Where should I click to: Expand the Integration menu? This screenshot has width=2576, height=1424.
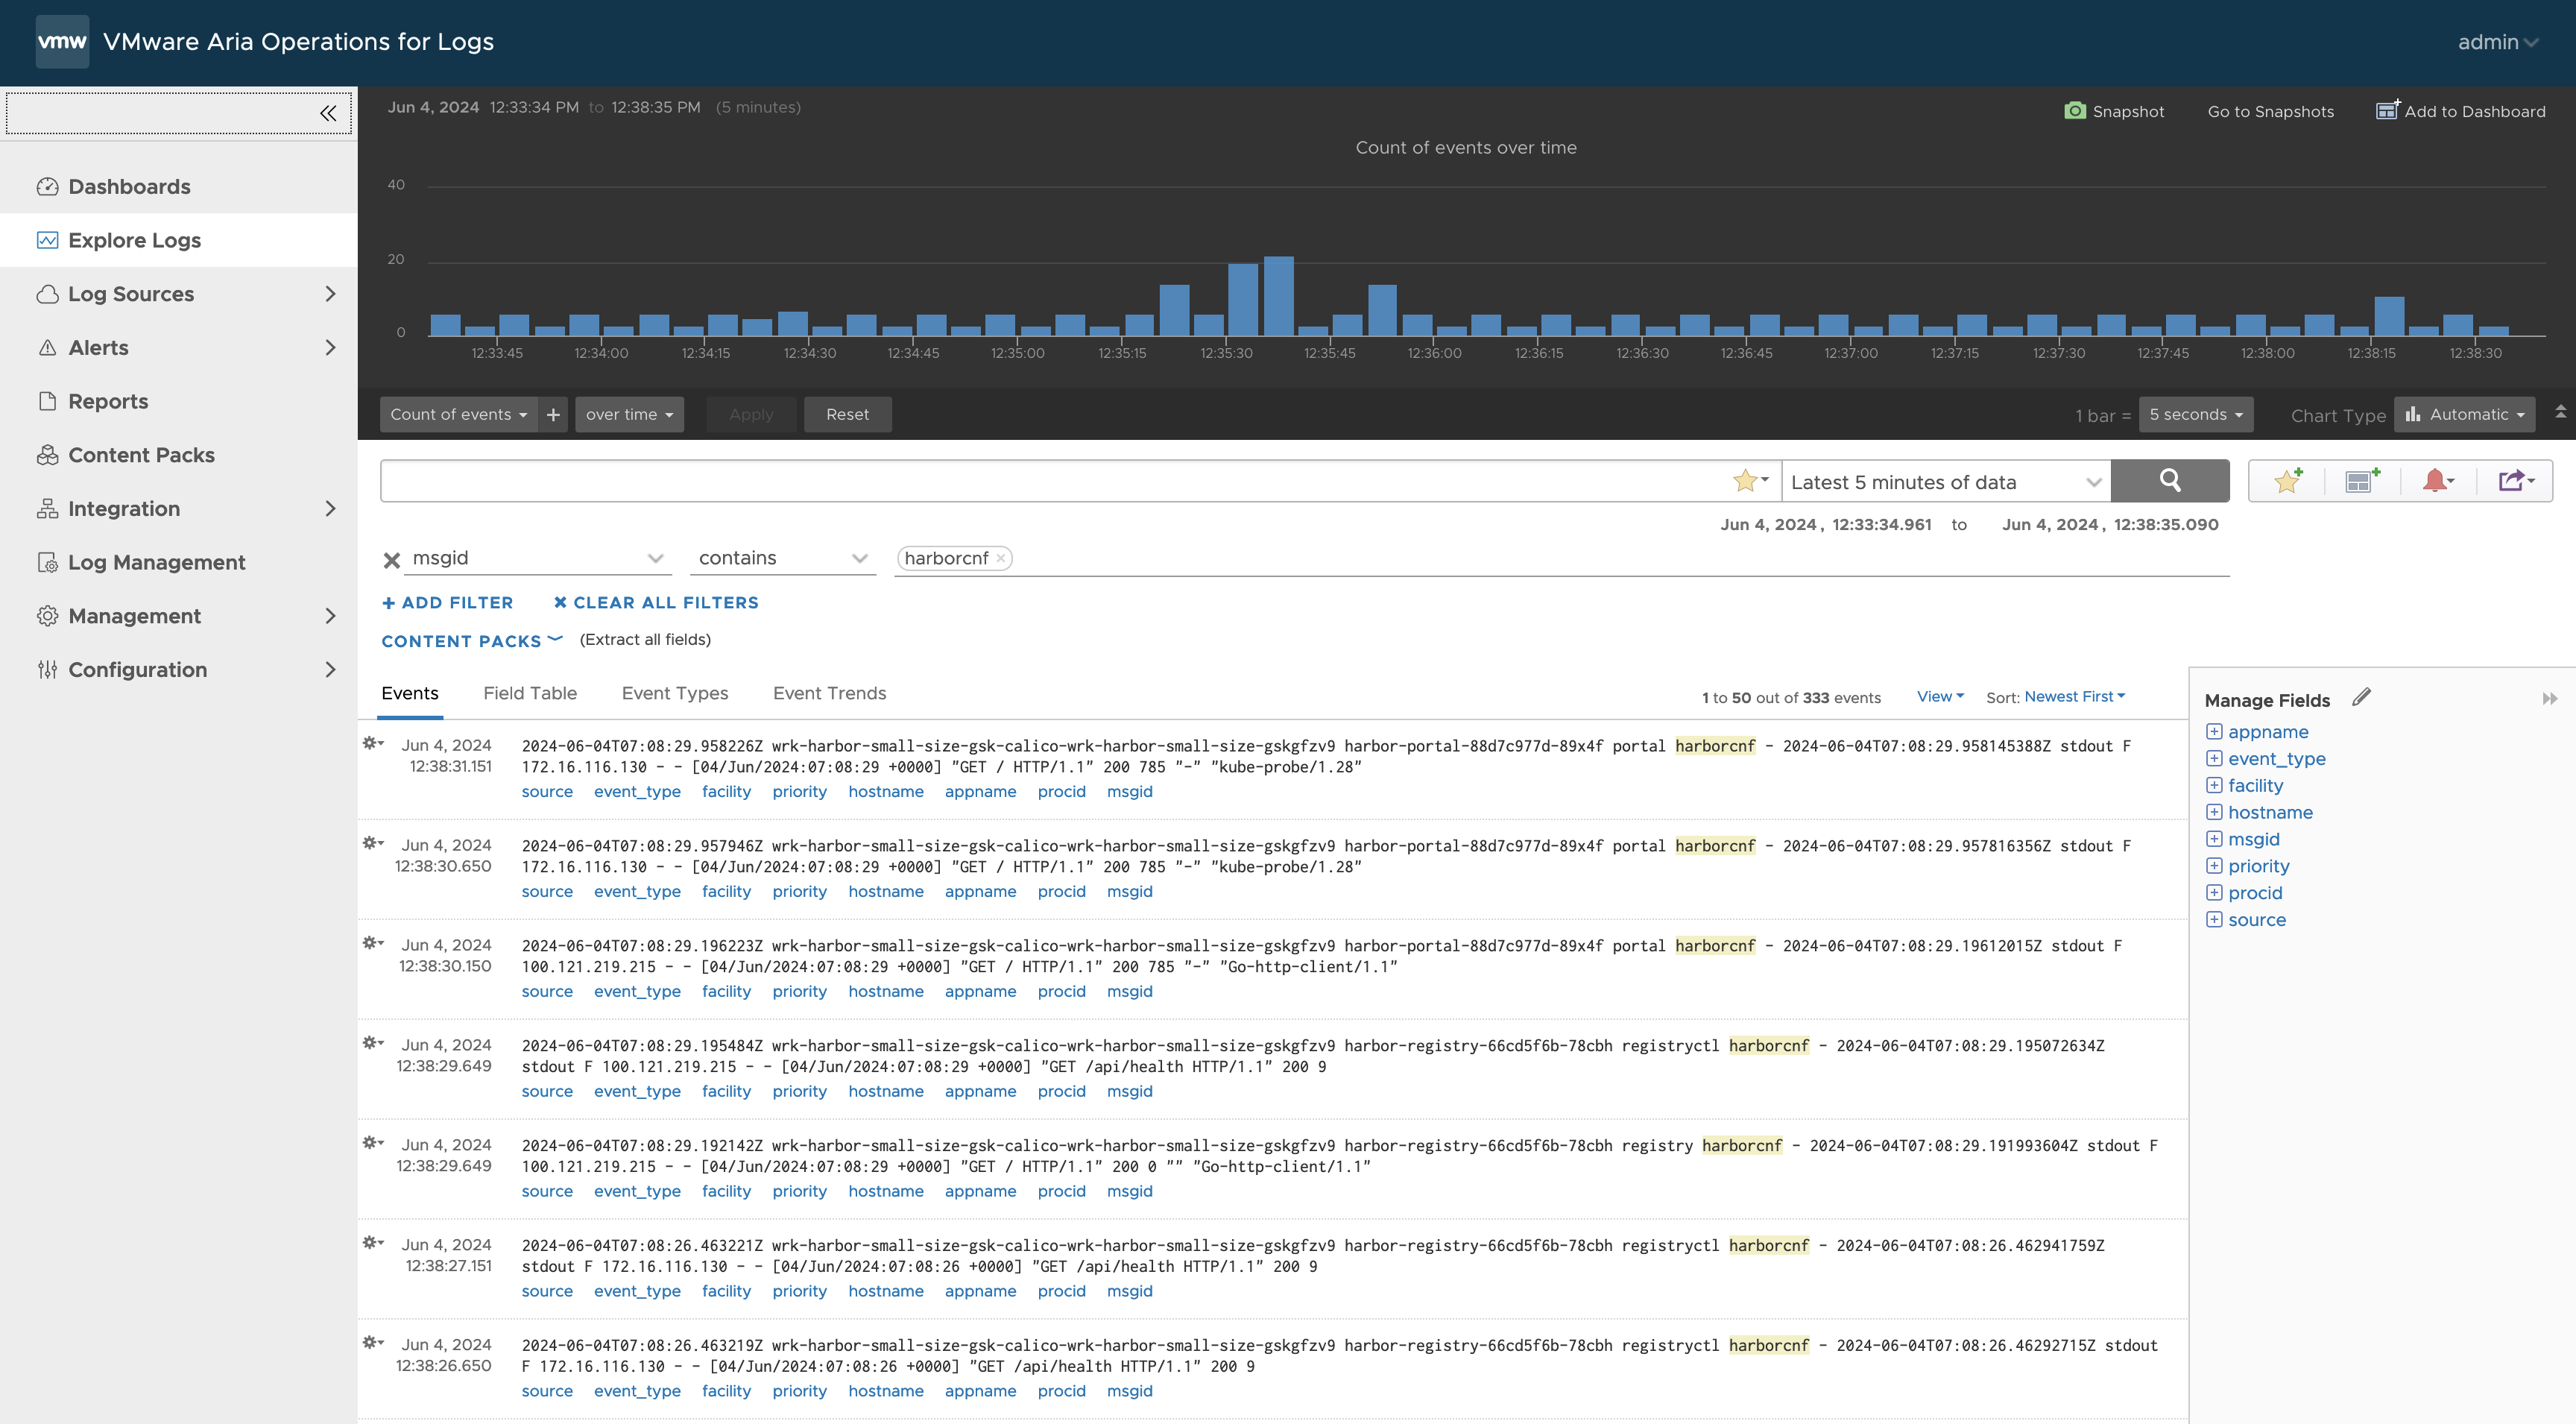(330, 508)
